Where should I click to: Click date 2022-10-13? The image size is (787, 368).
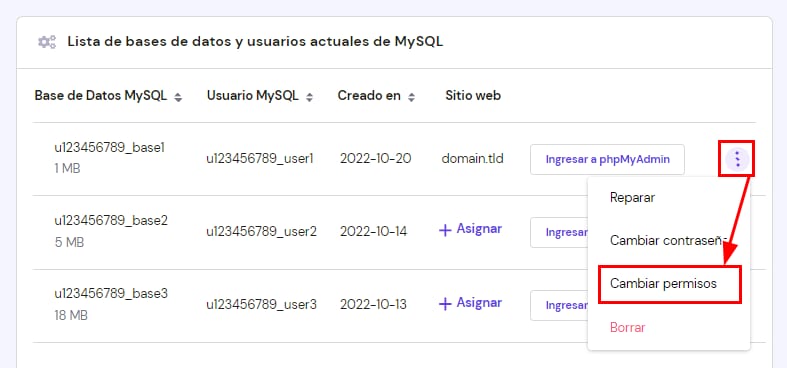pos(373,305)
